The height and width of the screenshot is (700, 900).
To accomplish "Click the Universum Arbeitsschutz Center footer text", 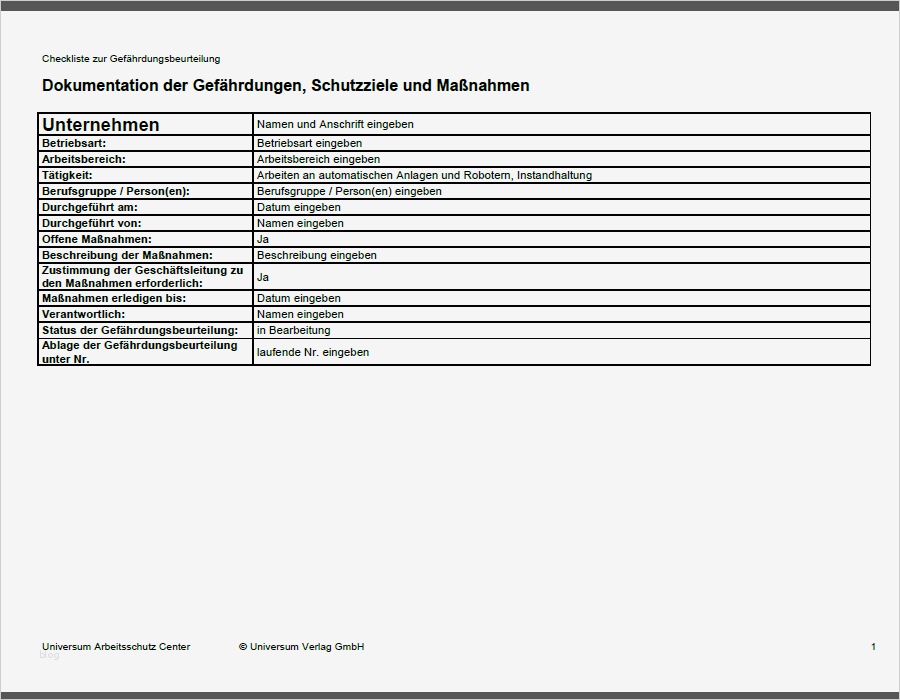I will coord(116,647).
